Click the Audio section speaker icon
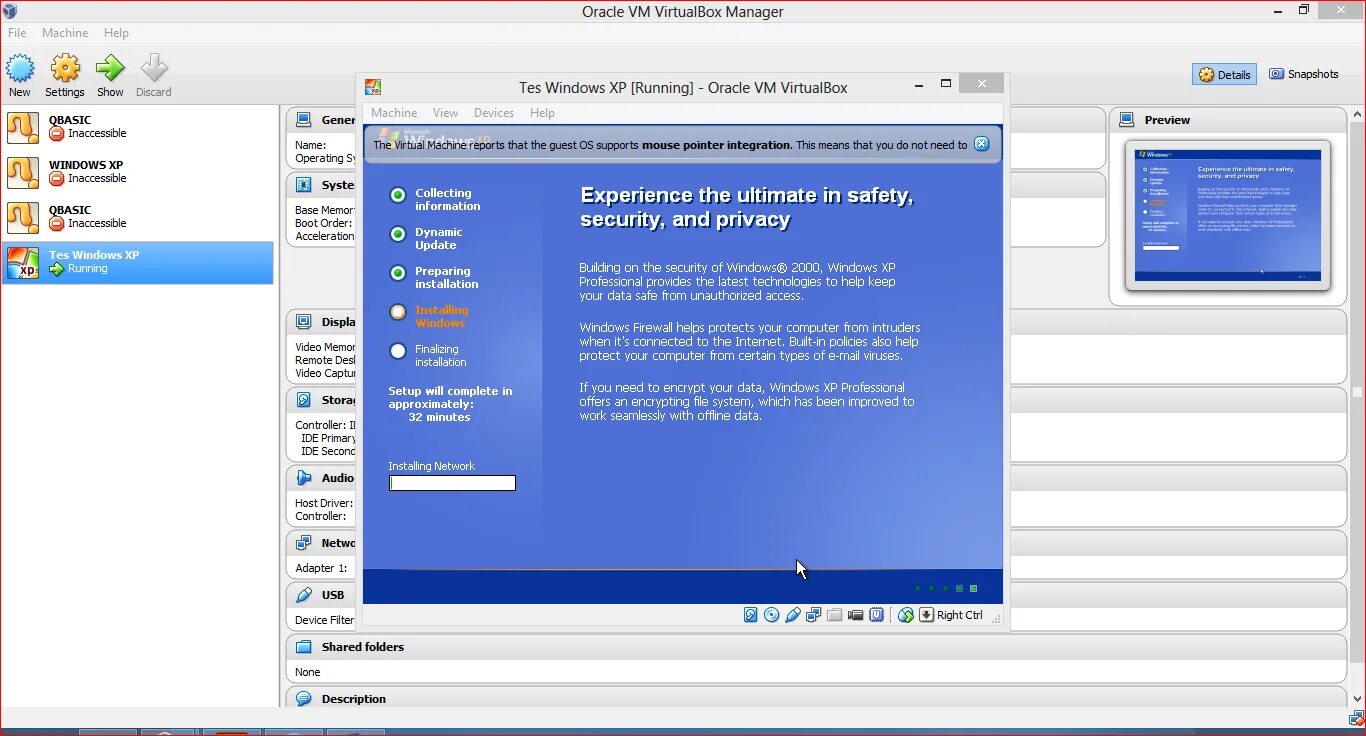The image size is (1366, 736). (x=303, y=478)
